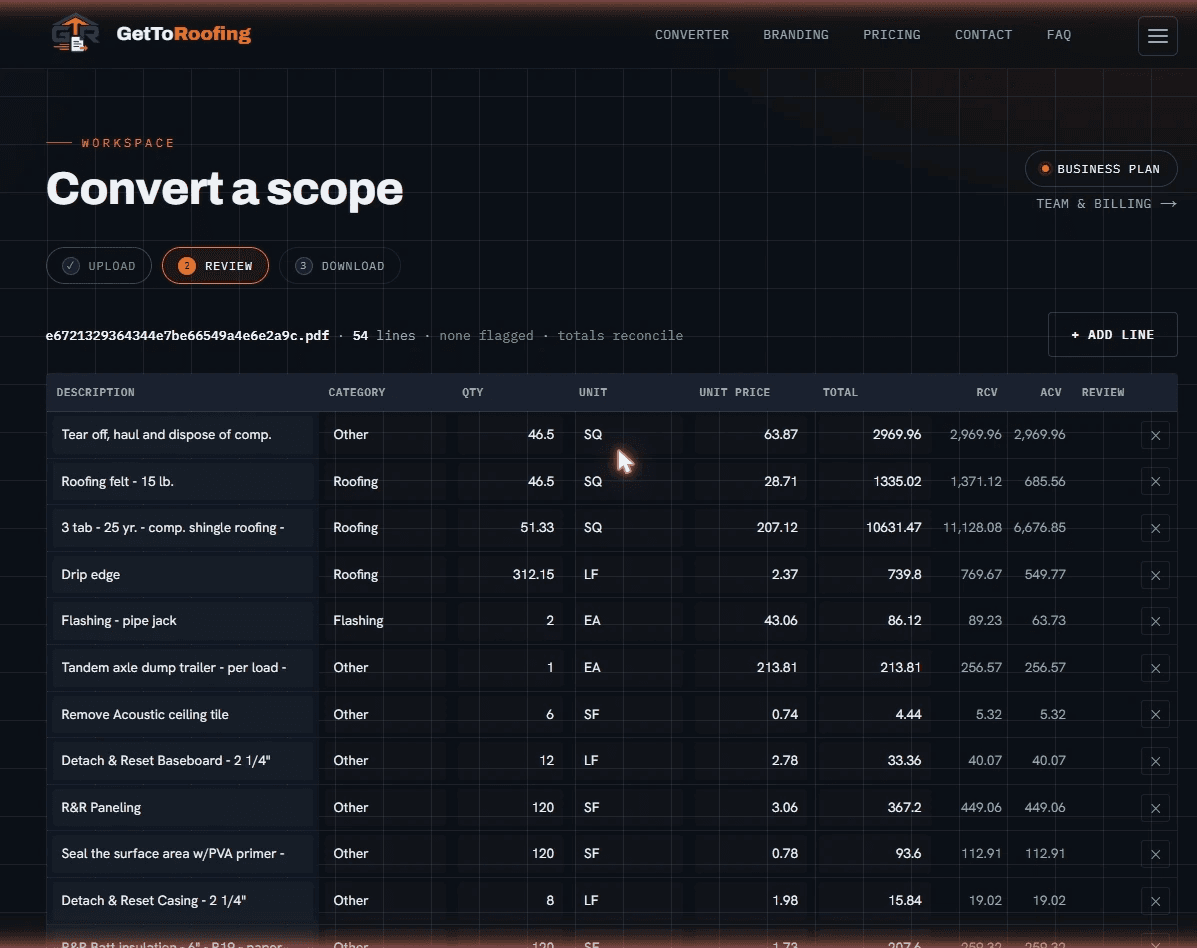Remove the Tear off, haul and dispose line
1197x948 pixels.
(x=1155, y=435)
